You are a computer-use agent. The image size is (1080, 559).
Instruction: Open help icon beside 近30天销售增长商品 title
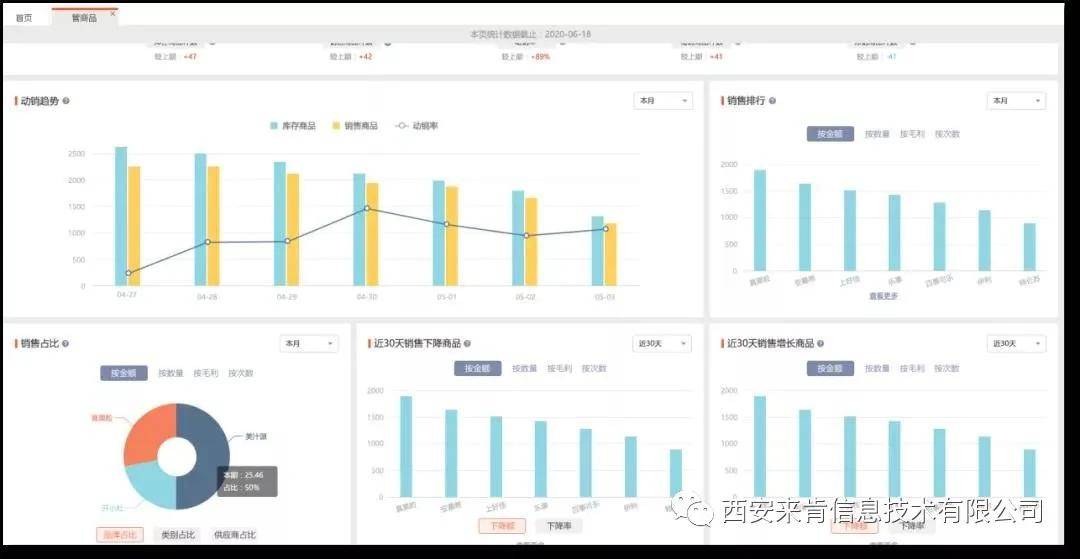pos(820,343)
